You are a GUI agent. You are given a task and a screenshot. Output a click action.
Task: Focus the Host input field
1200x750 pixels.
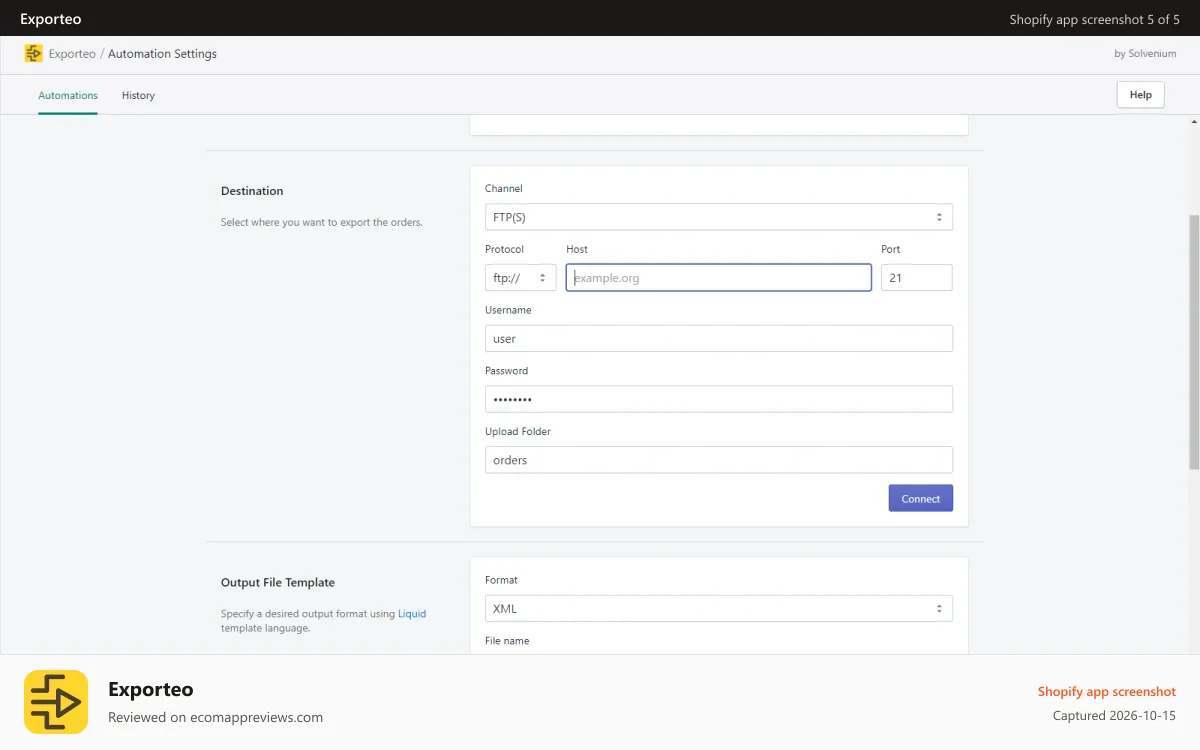(x=719, y=278)
